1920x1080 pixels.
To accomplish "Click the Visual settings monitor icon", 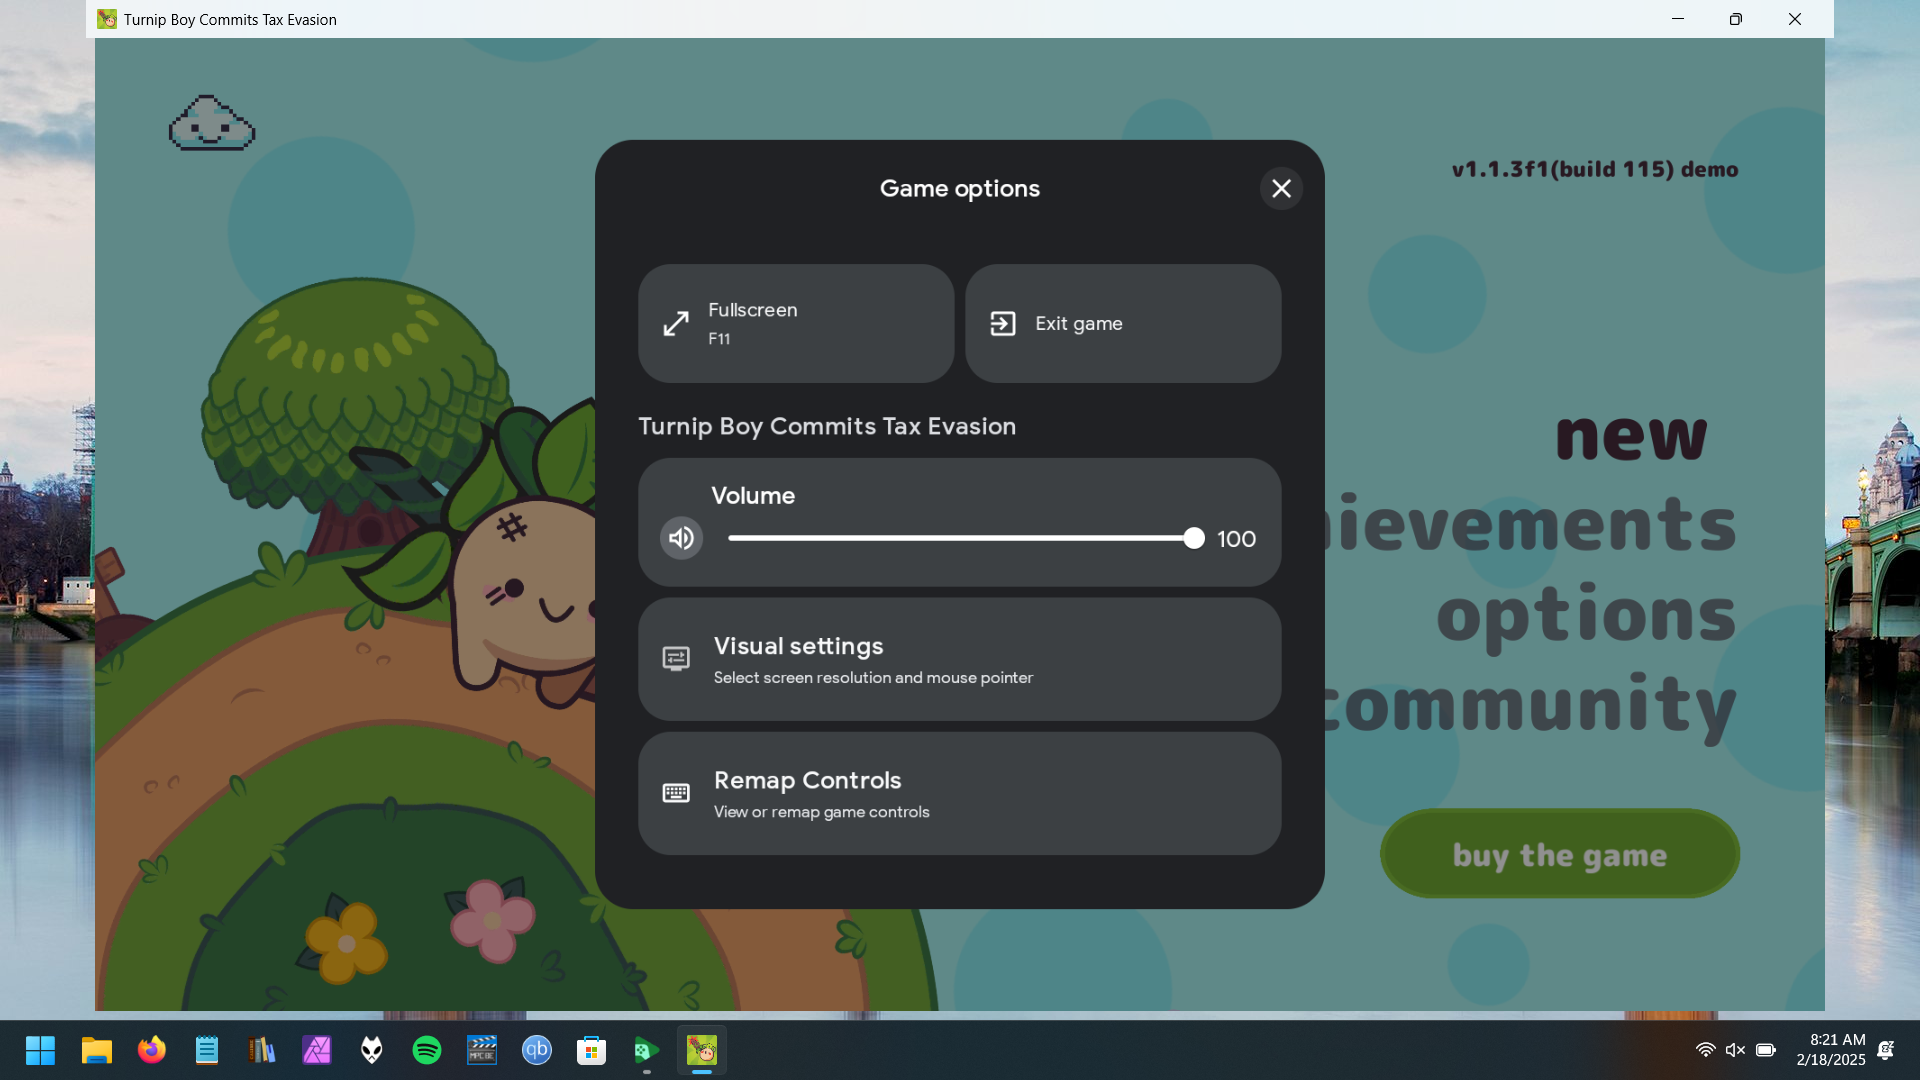I will tap(676, 658).
